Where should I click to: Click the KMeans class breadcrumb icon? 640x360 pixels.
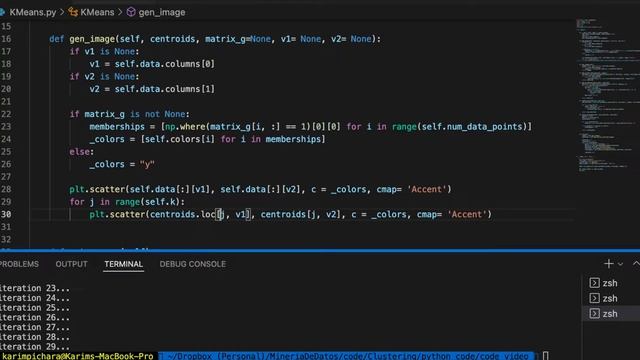(x=73, y=12)
